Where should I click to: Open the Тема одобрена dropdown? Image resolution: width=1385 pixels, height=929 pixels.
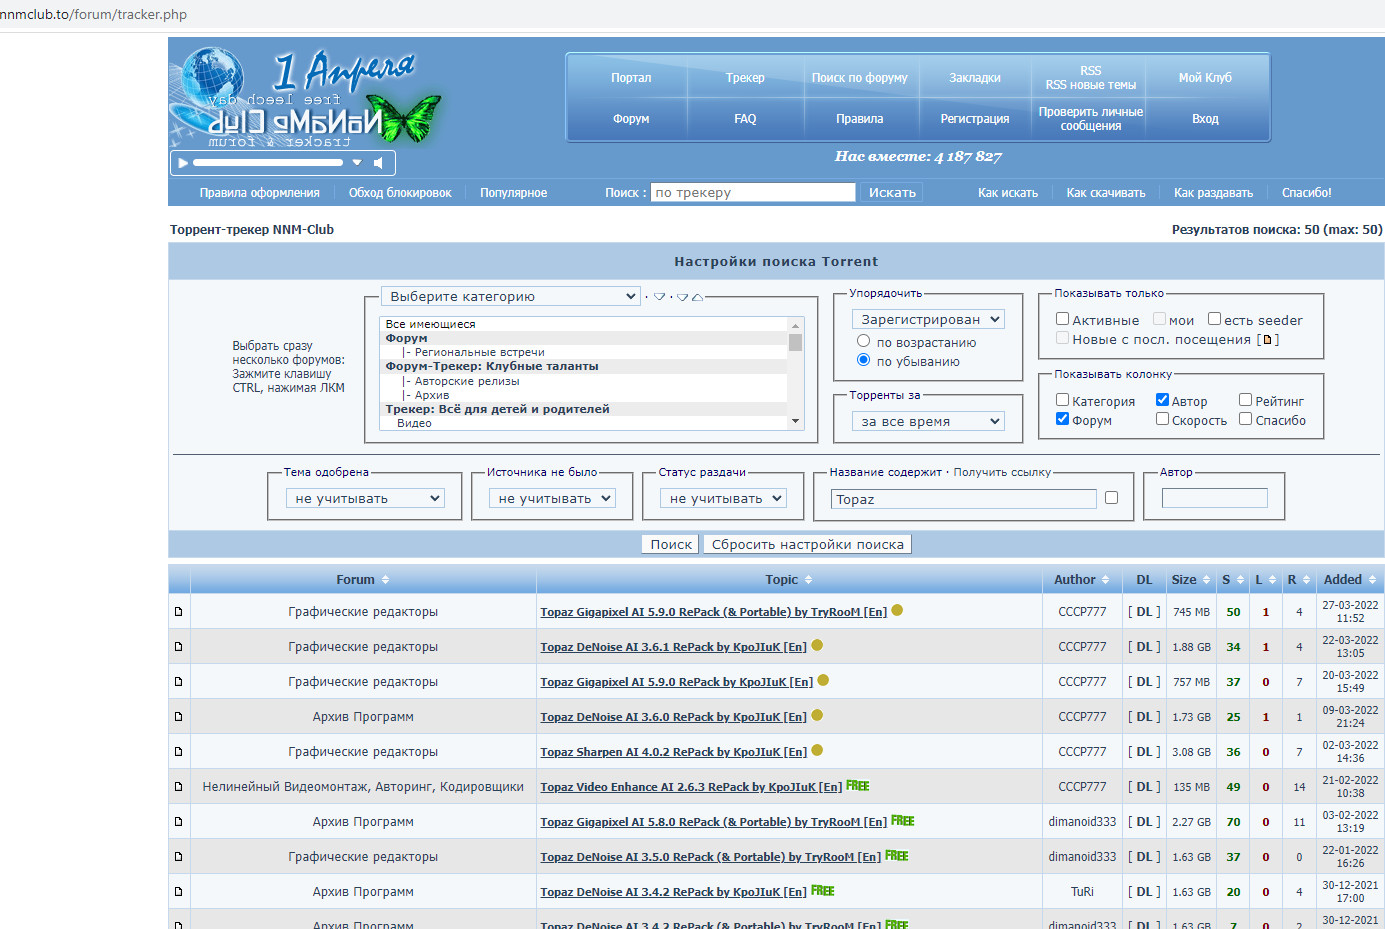click(x=365, y=498)
